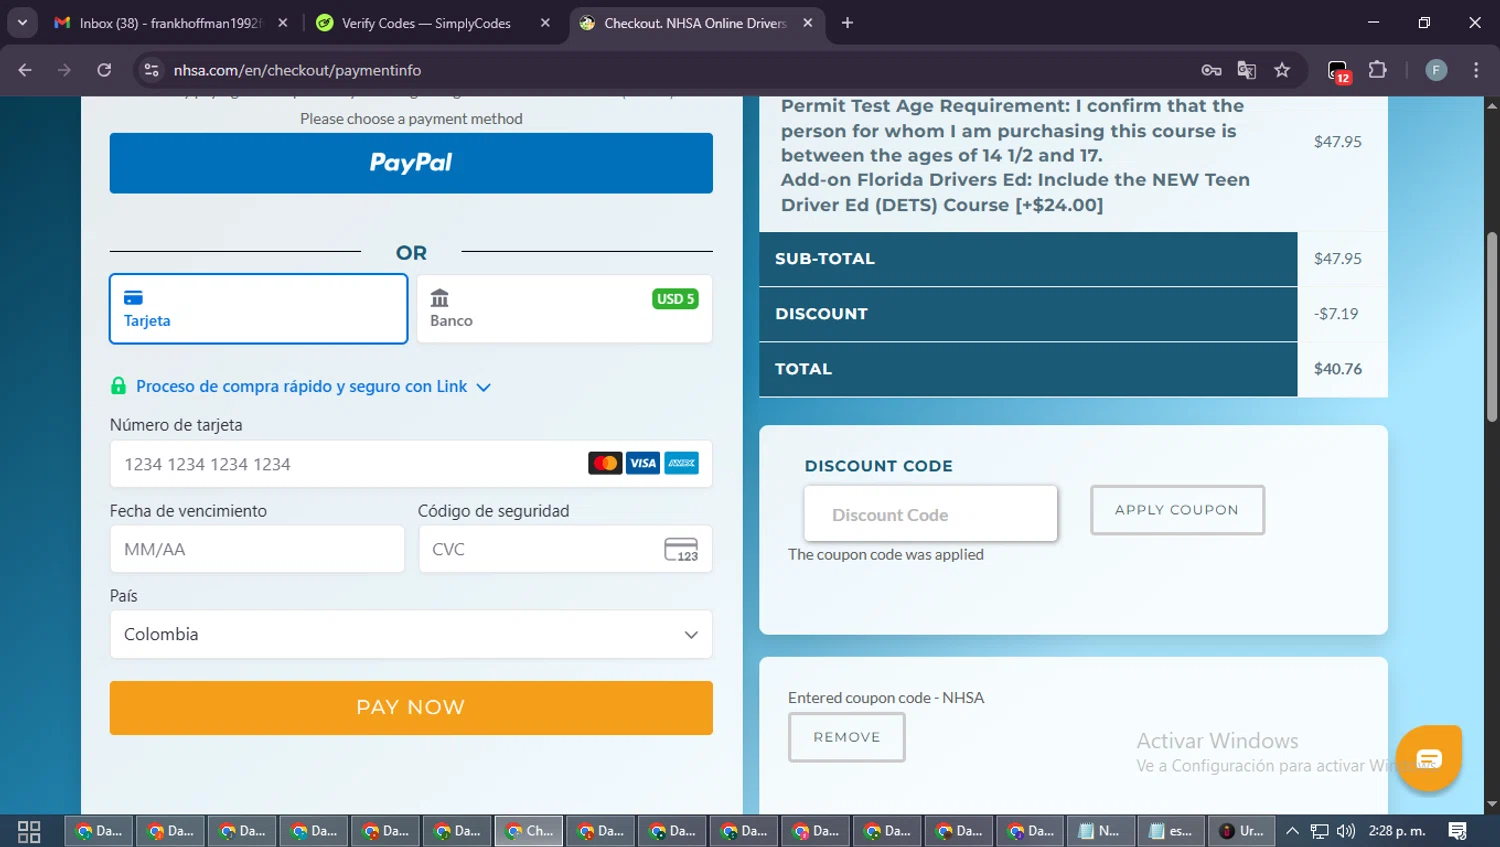Open Windows Task View on the taskbar

pyautogui.click(x=29, y=831)
